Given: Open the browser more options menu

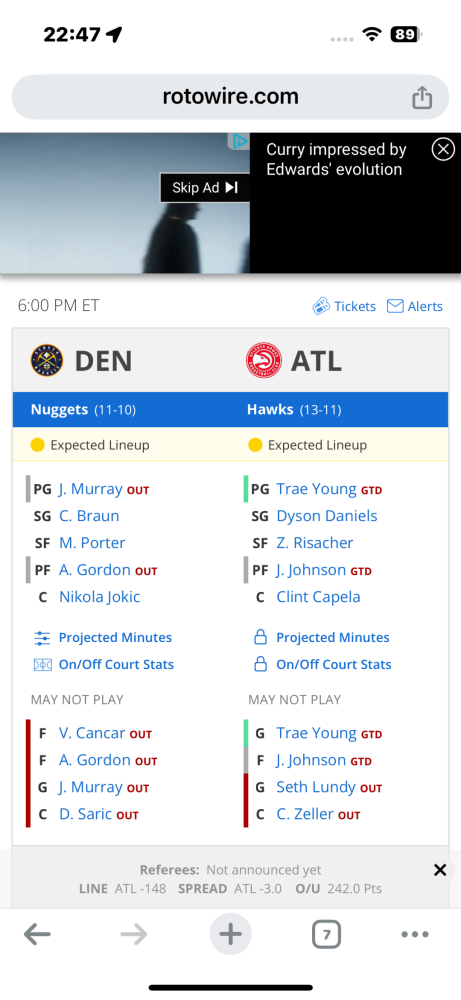Looking at the screenshot, I should [415, 935].
